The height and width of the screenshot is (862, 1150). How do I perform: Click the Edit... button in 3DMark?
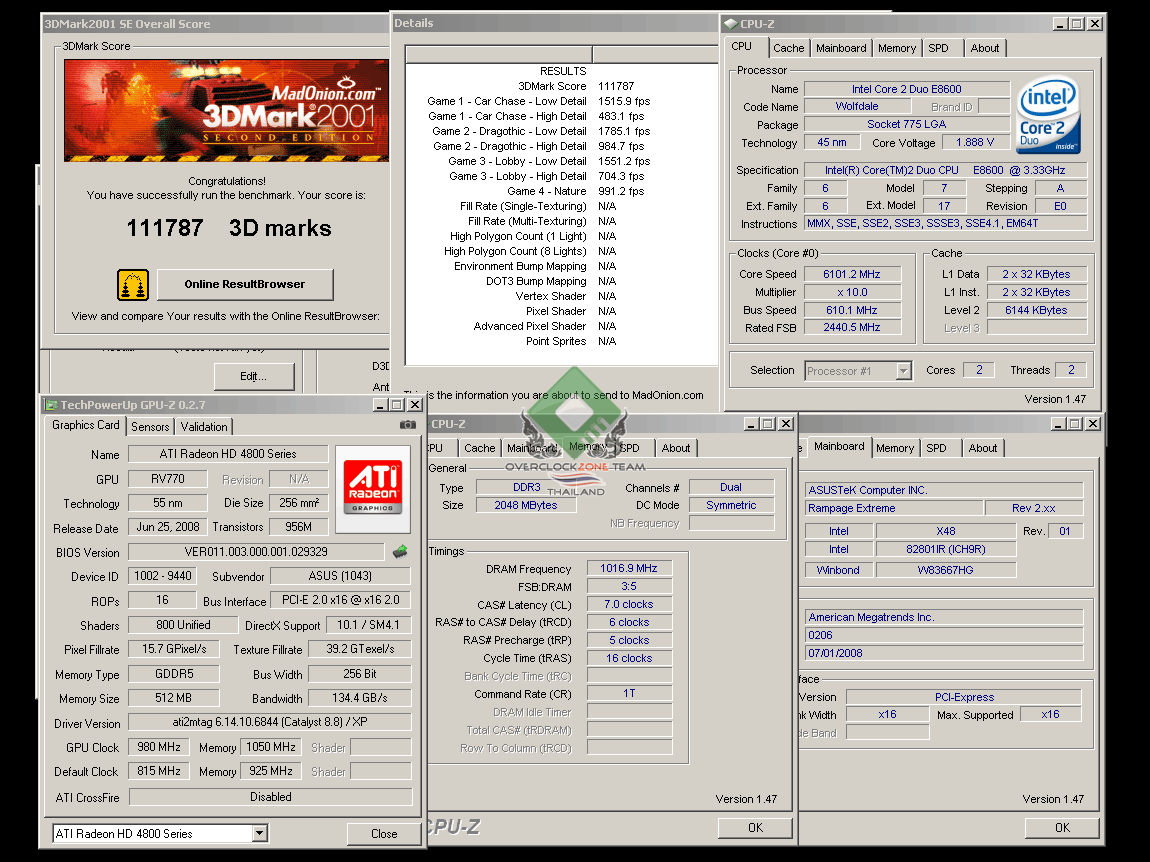click(254, 376)
